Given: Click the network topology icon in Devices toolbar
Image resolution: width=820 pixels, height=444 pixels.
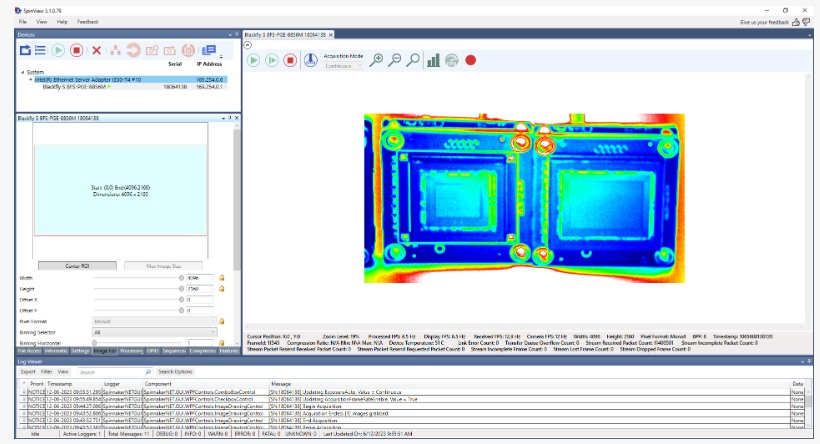Looking at the screenshot, I should coord(114,50).
